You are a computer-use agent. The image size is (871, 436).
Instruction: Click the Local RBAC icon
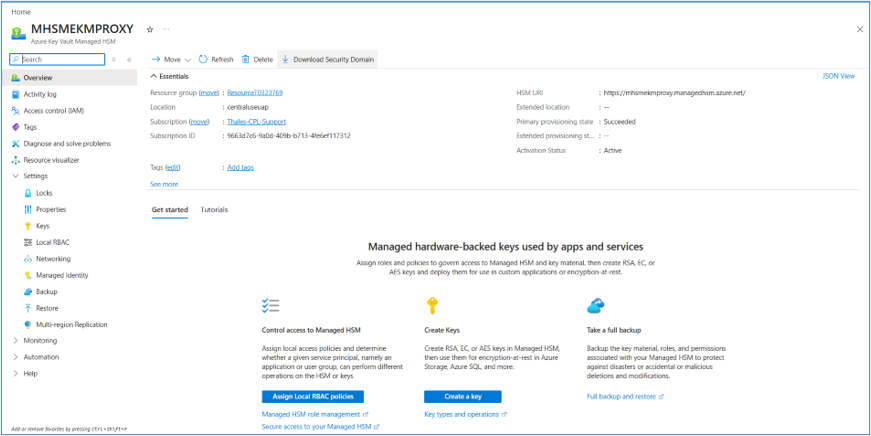pyautogui.click(x=28, y=242)
